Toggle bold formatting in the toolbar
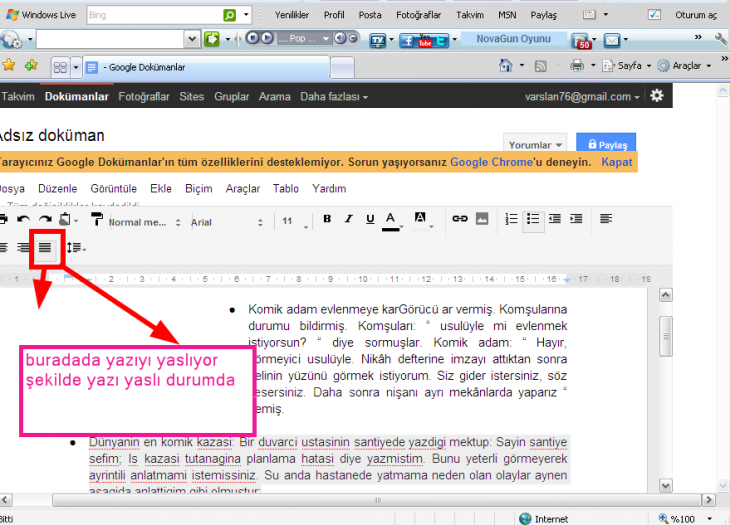Image resolution: width=730 pixels, height=525 pixels. 327,219
